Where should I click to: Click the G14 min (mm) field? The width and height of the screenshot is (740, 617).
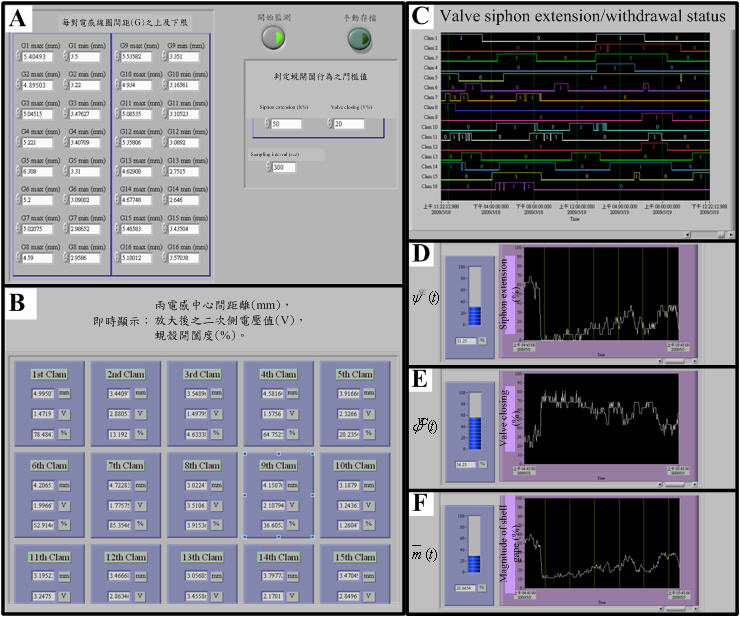click(184, 200)
